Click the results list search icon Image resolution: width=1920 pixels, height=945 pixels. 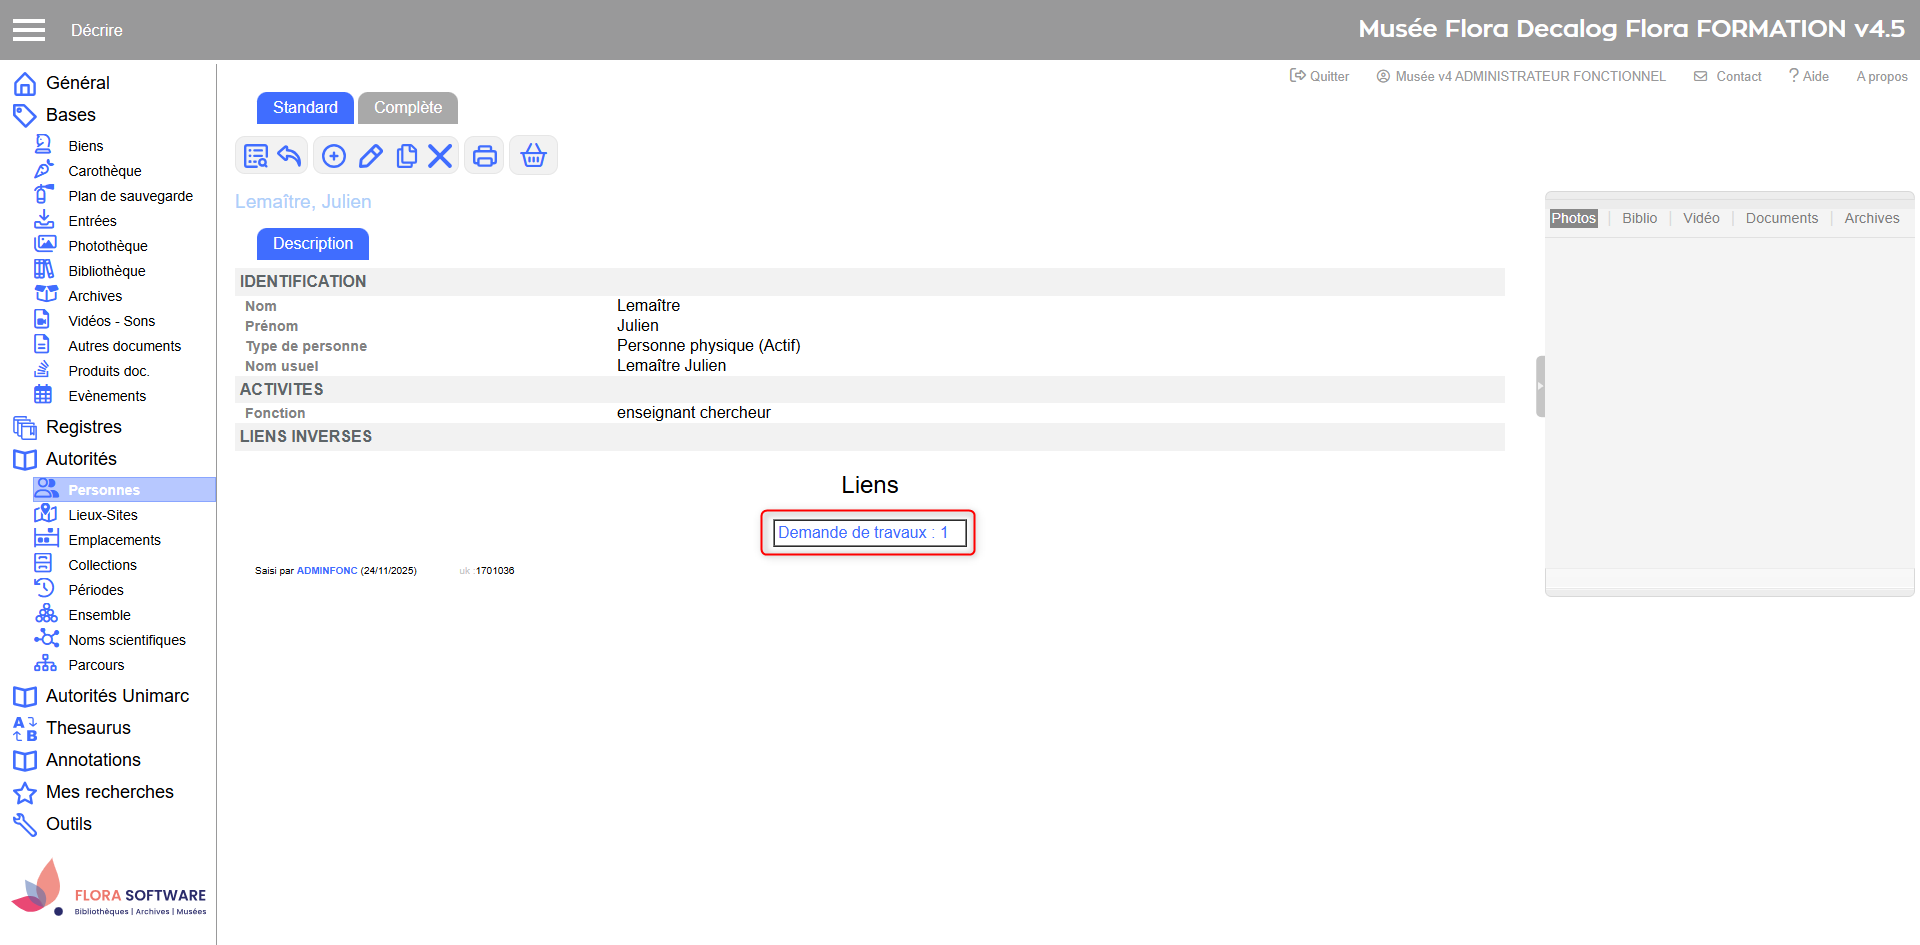[256, 156]
